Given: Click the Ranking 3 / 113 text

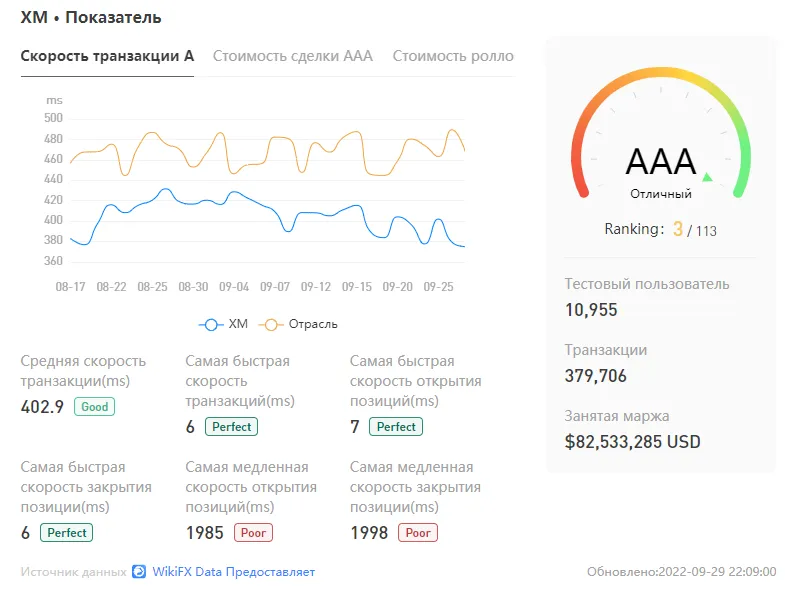Looking at the screenshot, I should 660,229.
